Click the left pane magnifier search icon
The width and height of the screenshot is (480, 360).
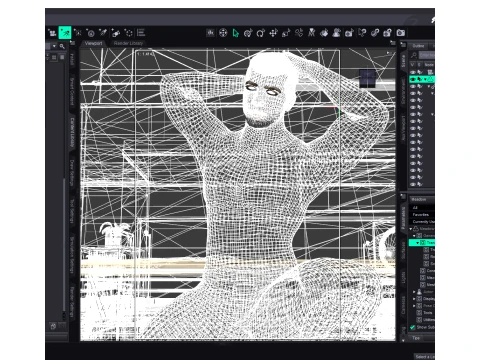[62, 46]
